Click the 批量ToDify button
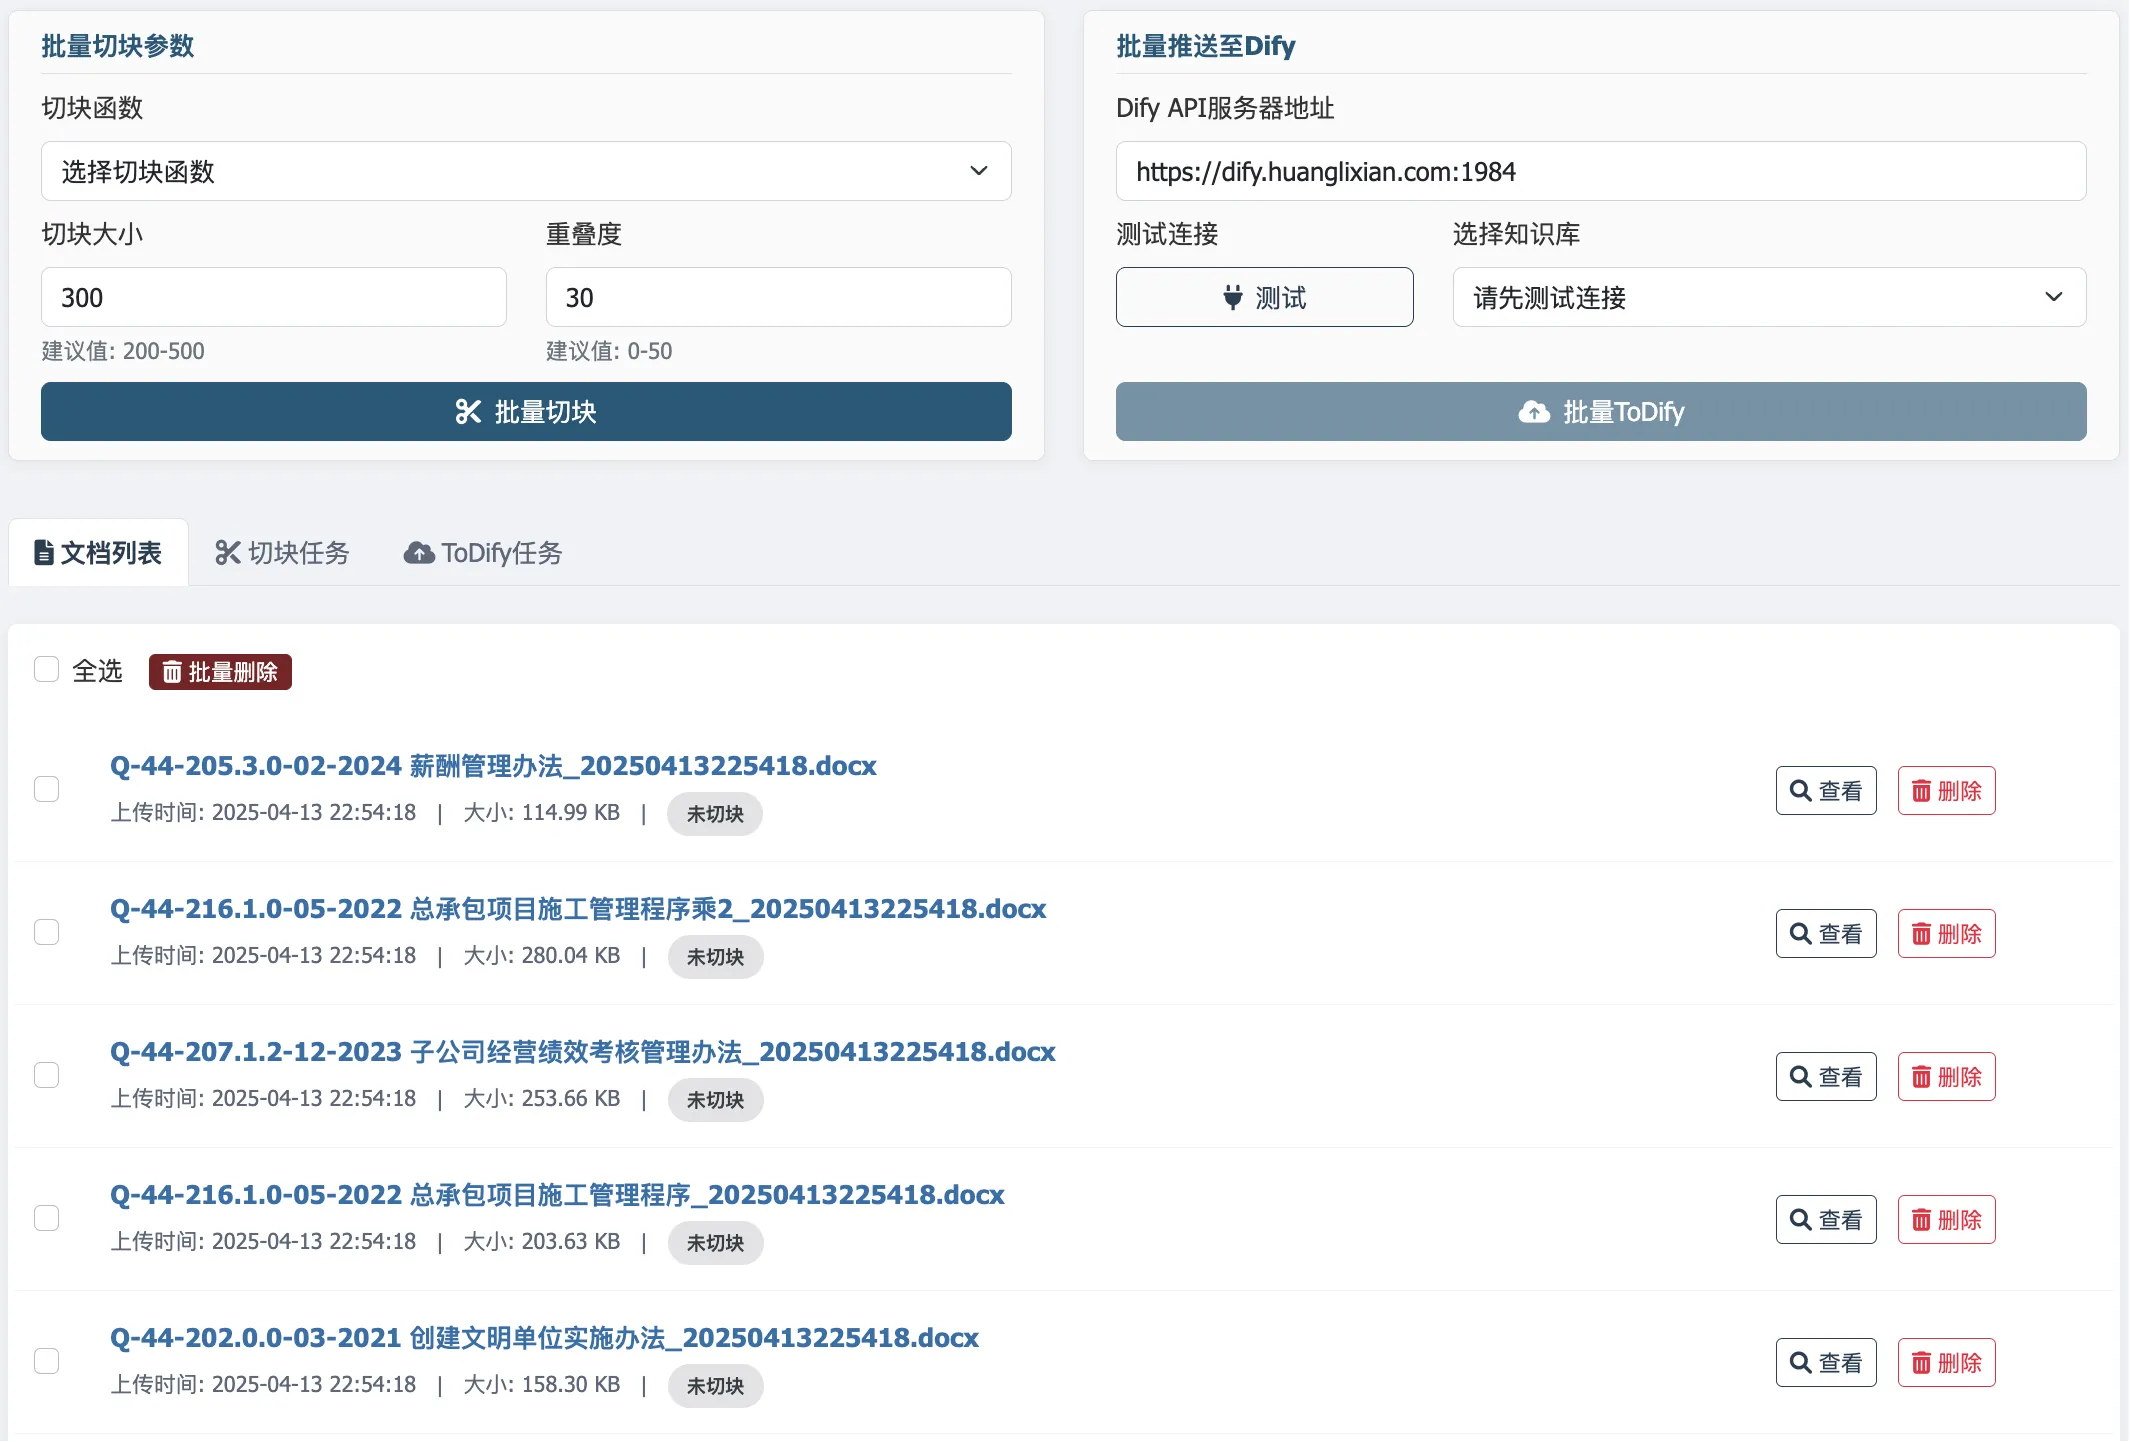Viewport: 2130px width, 1442px height. (x=1601, y=412)
